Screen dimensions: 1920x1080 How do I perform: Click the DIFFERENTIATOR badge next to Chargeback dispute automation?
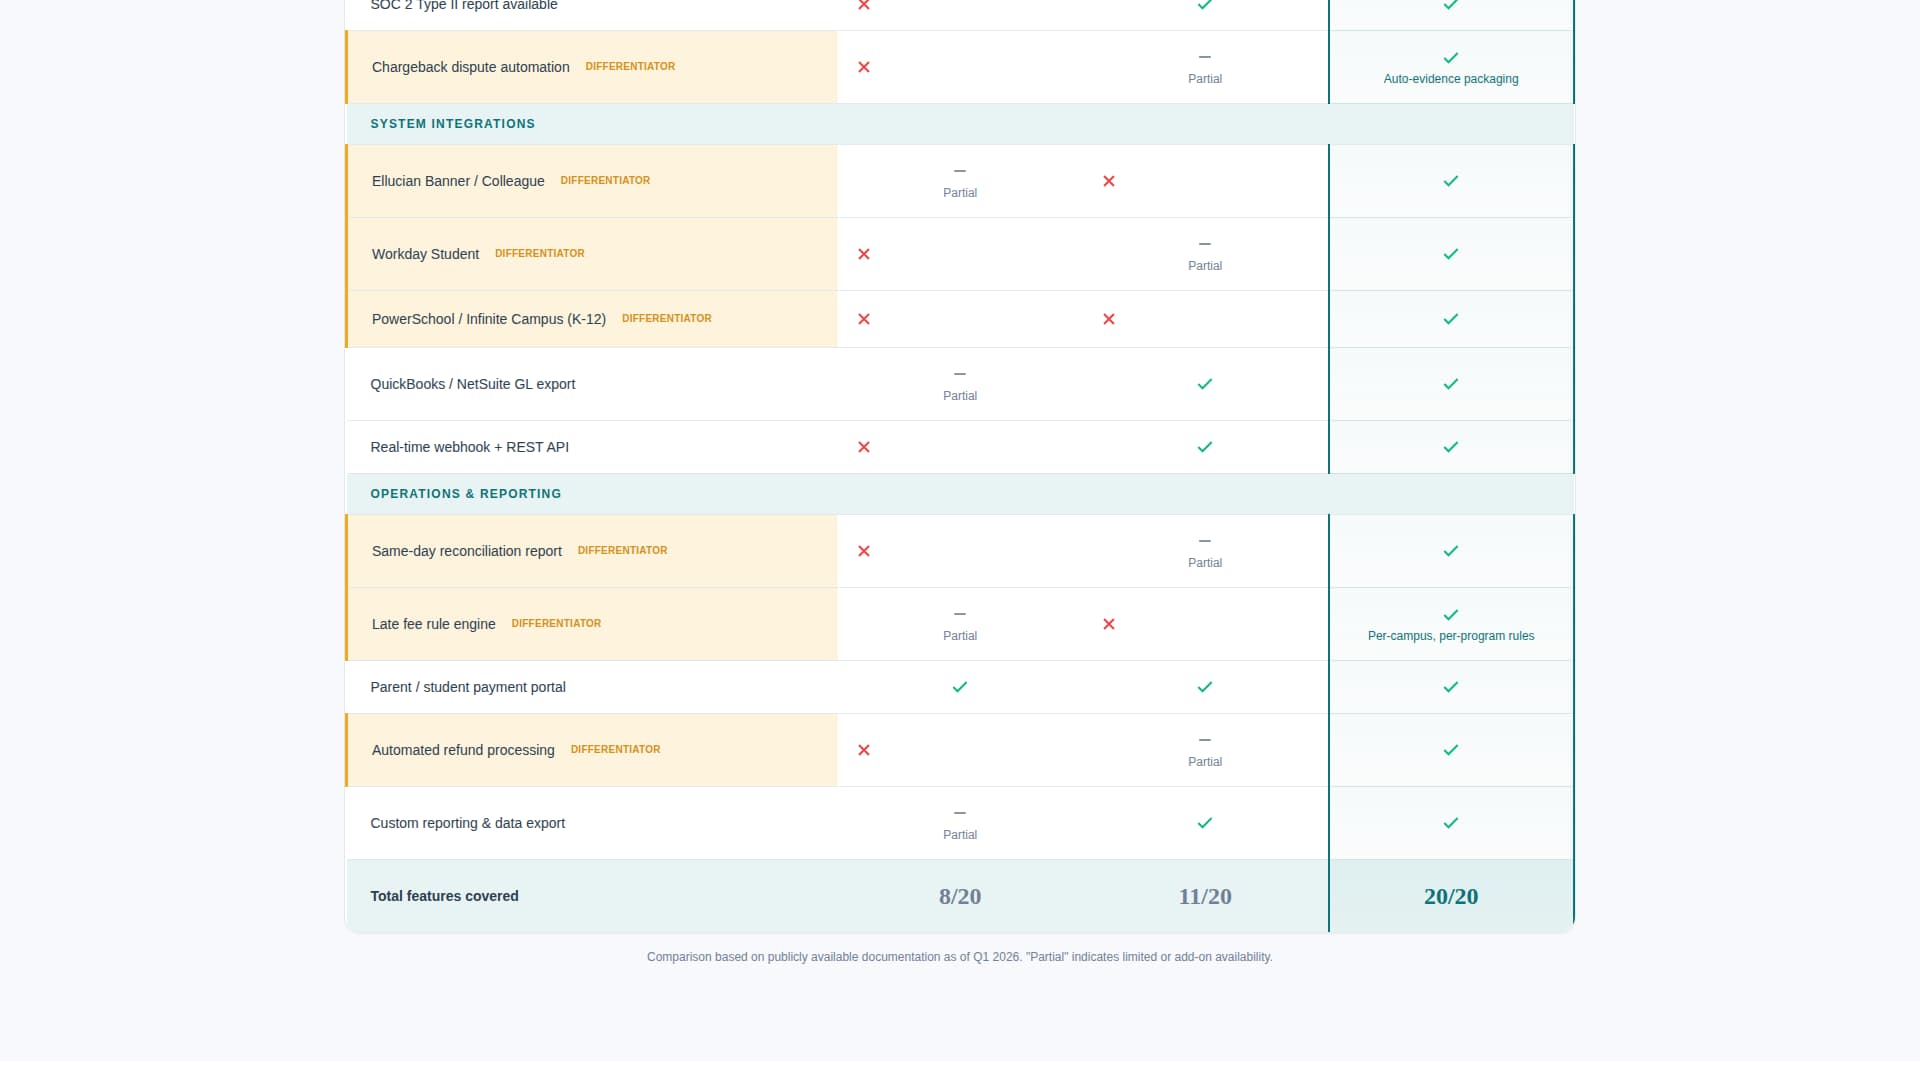(x=630, y=67)
